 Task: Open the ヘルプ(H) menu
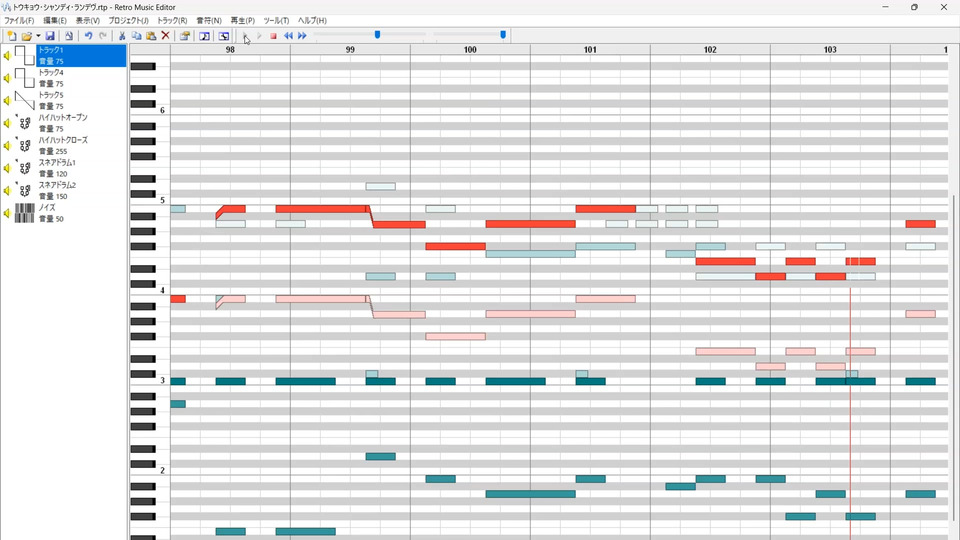(x=312, y=20)
